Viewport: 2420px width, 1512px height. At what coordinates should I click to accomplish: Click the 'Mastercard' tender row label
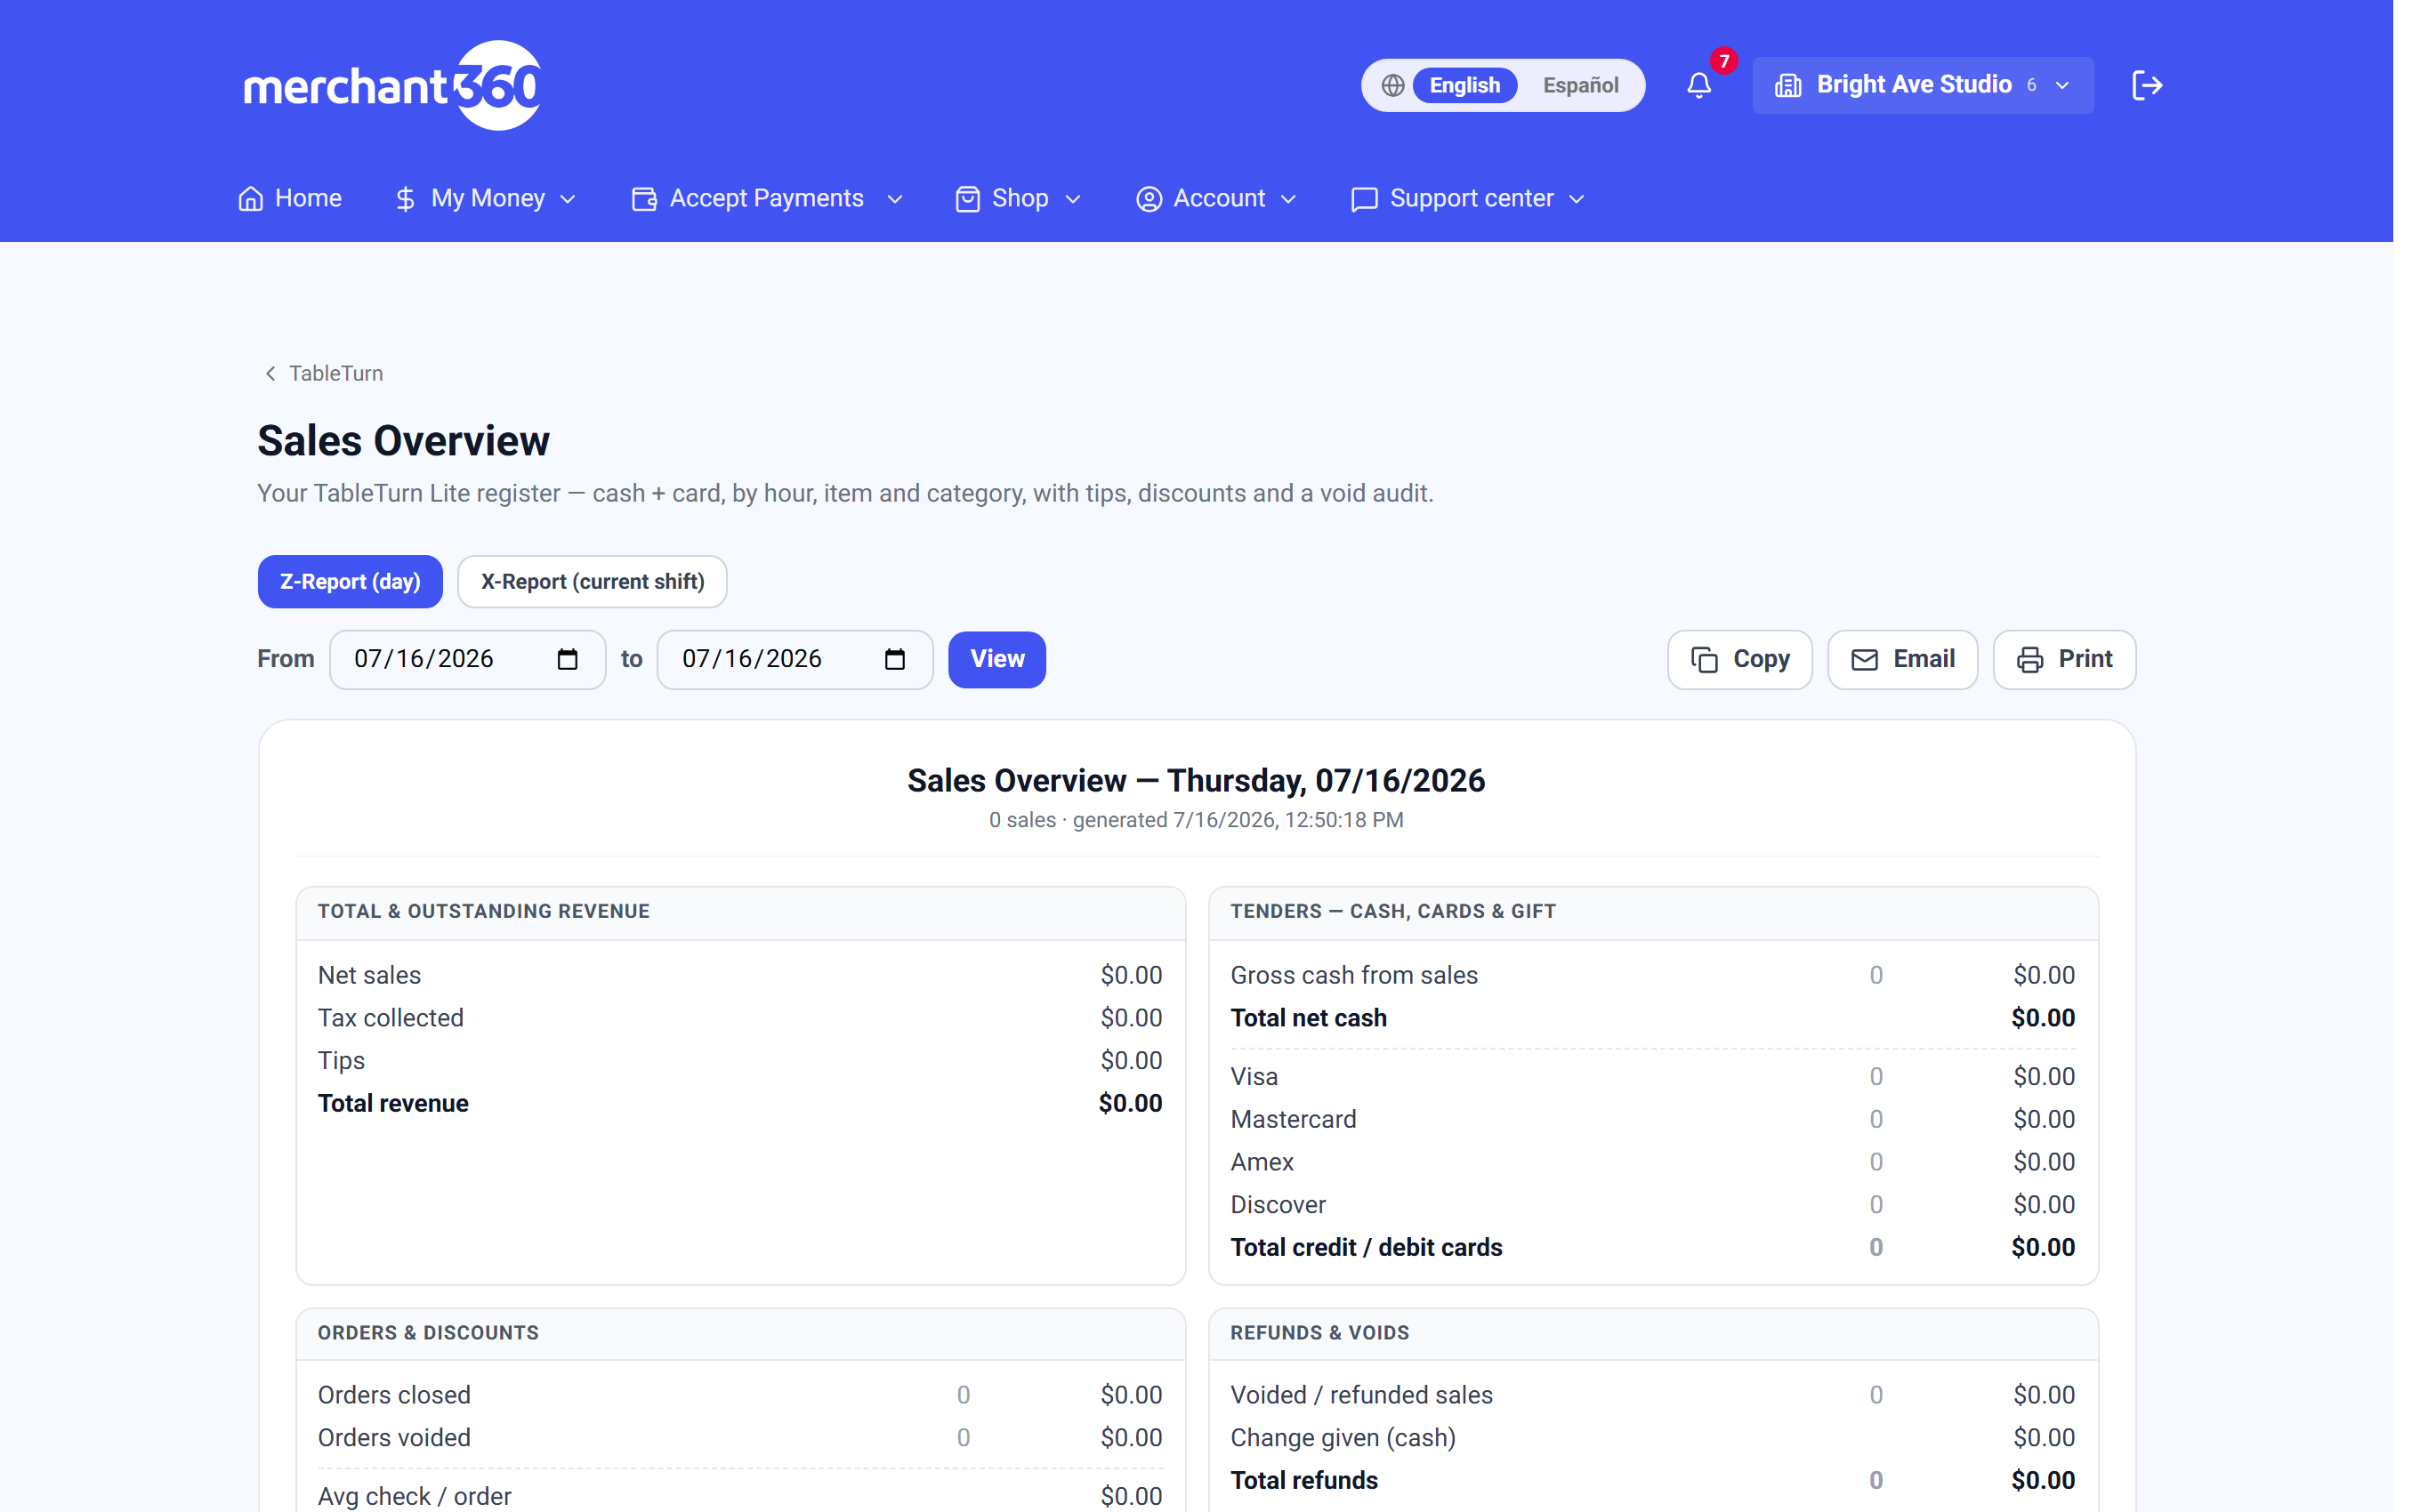tap(1293, 1120)
